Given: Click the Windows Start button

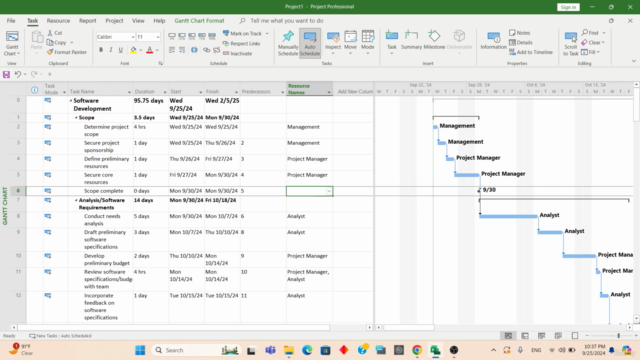Looking at the screenshot, I should (140, 350).
